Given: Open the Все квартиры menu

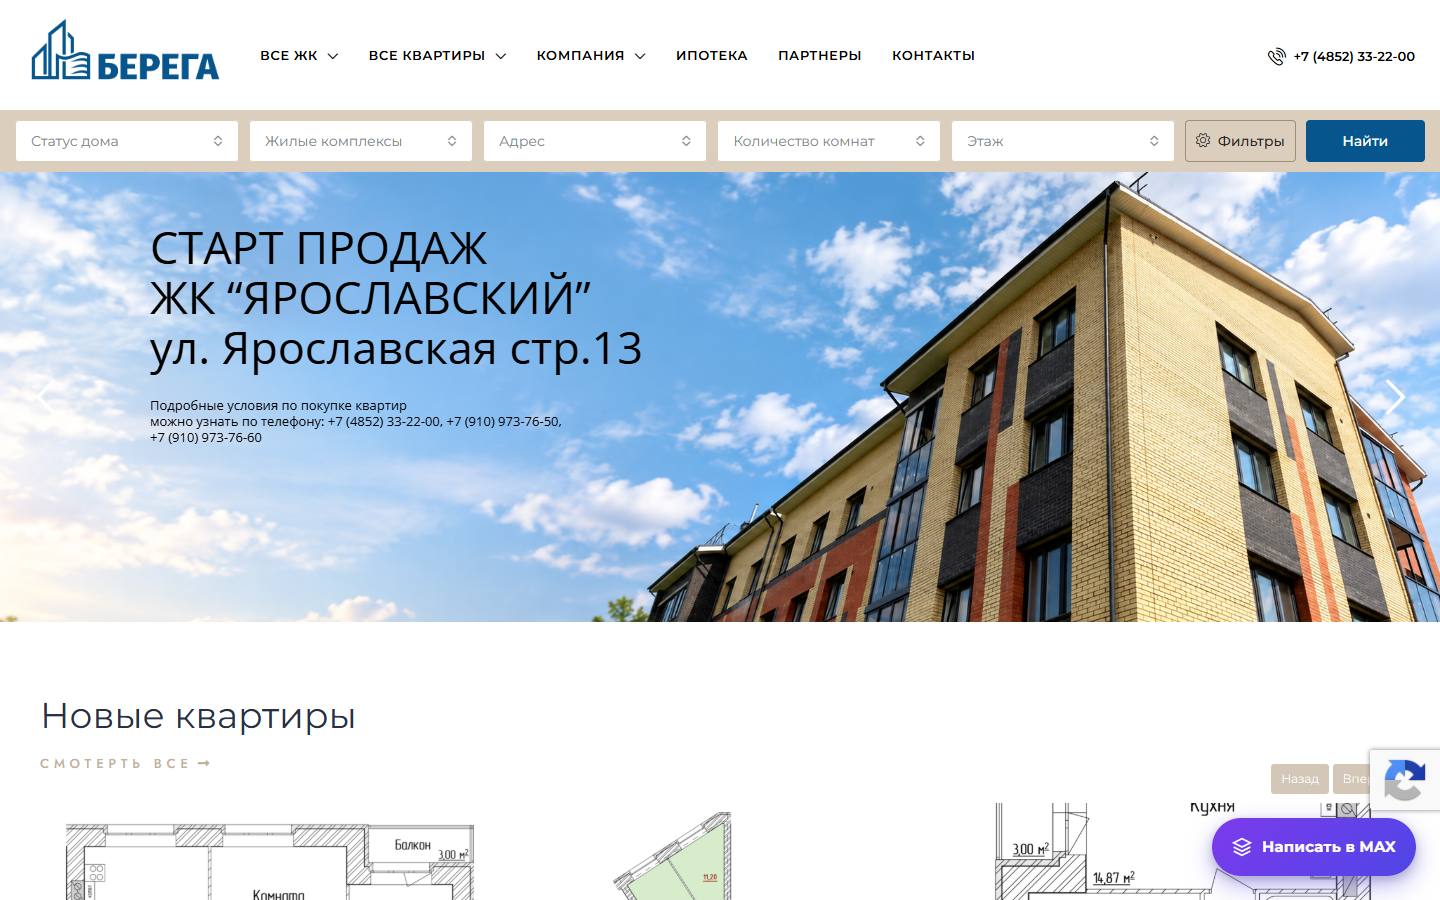Looking at the screenshot, I should (x=437, y=56).
